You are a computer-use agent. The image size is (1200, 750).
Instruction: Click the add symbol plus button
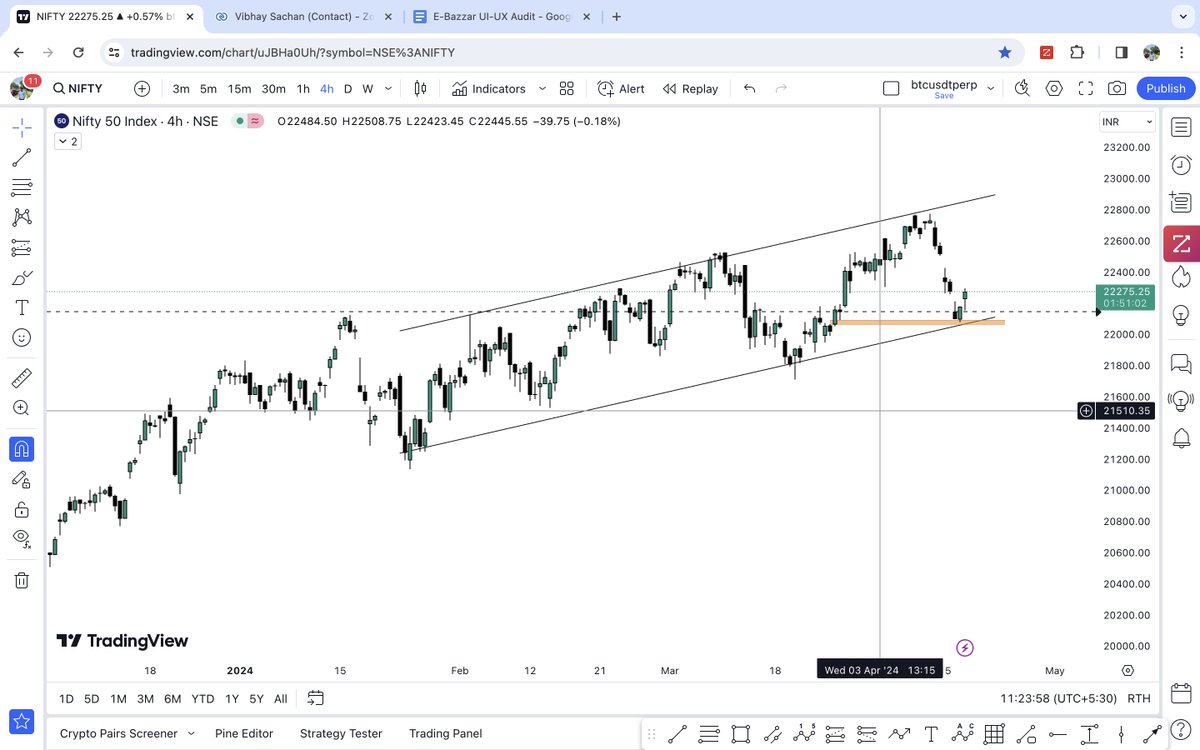point(142,88)
